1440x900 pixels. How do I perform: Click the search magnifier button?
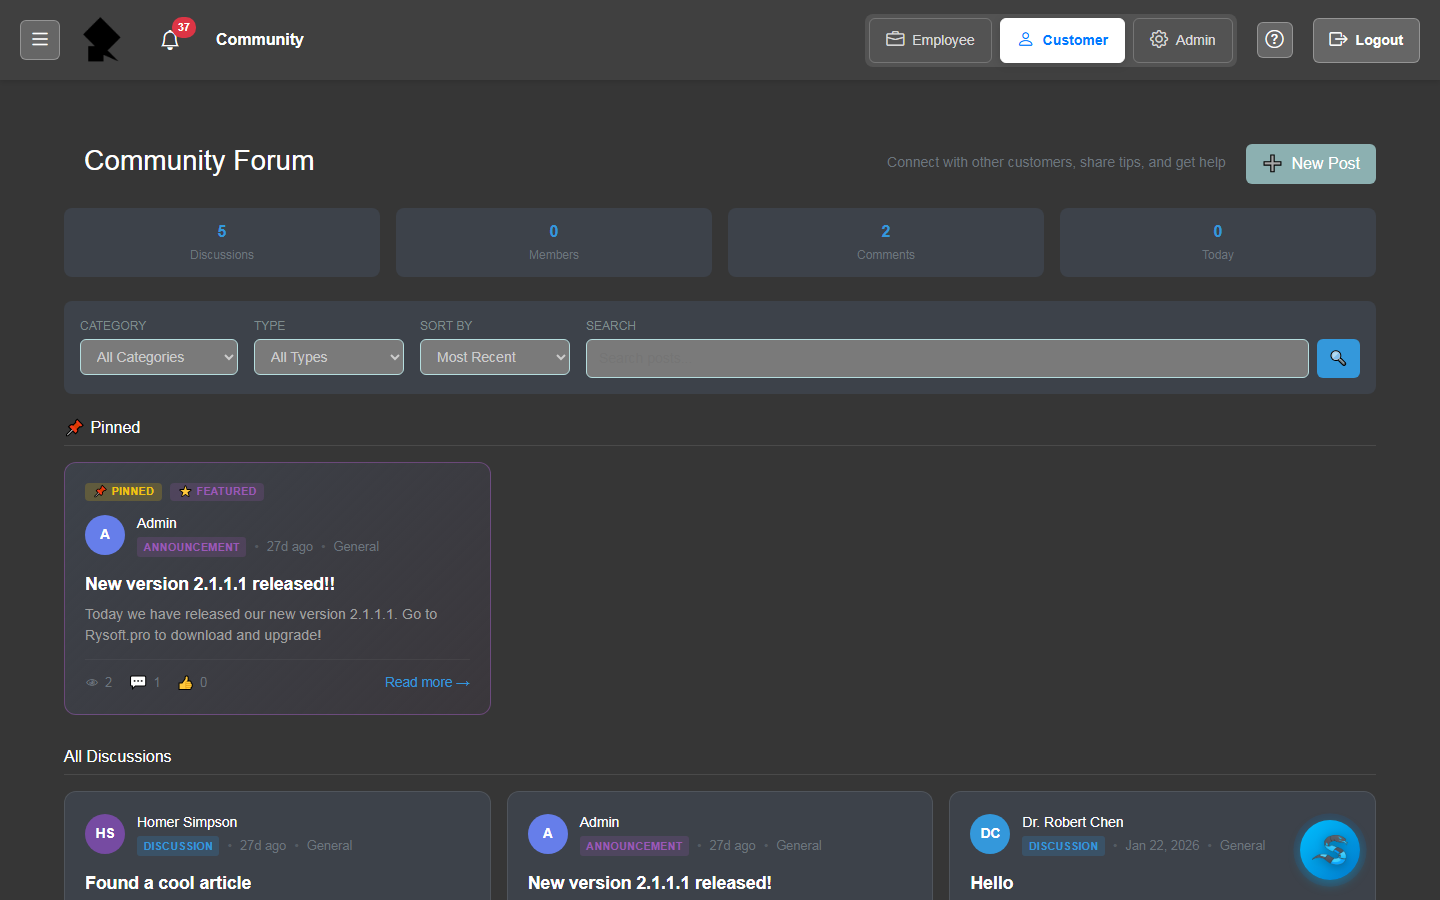tap(1338, 358)
